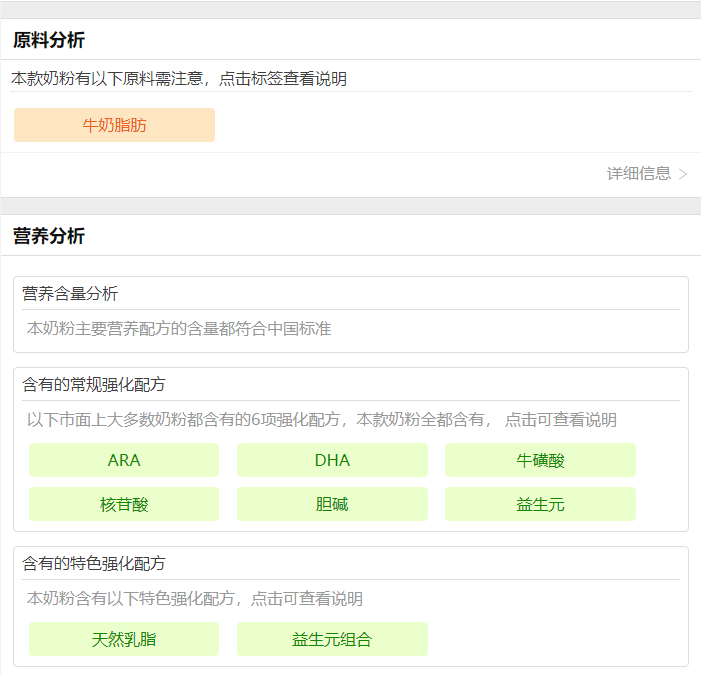Open the 详细信息 link
The height and width of the screenshot is (675, 701).
(638, 173)
